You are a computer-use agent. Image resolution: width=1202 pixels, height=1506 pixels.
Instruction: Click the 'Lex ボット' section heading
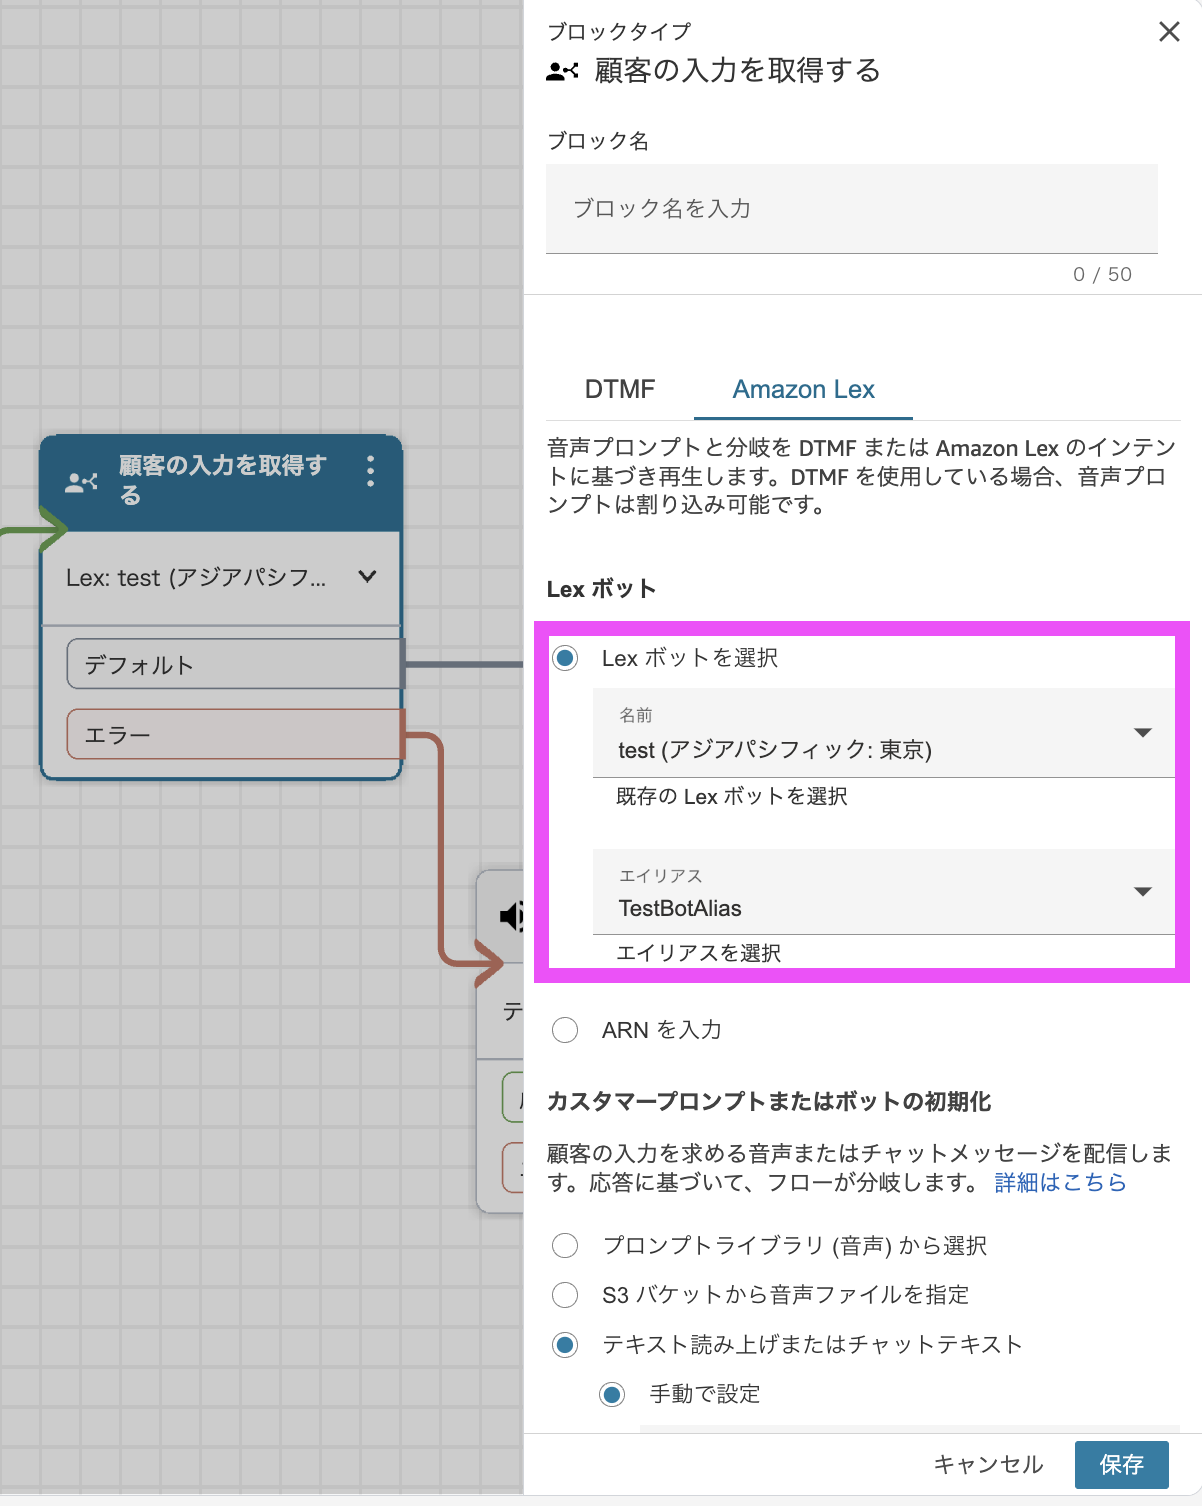601,589
